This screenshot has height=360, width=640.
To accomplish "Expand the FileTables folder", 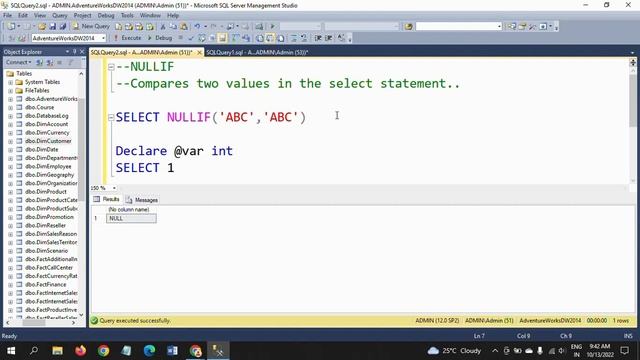I will pos(10,91).
